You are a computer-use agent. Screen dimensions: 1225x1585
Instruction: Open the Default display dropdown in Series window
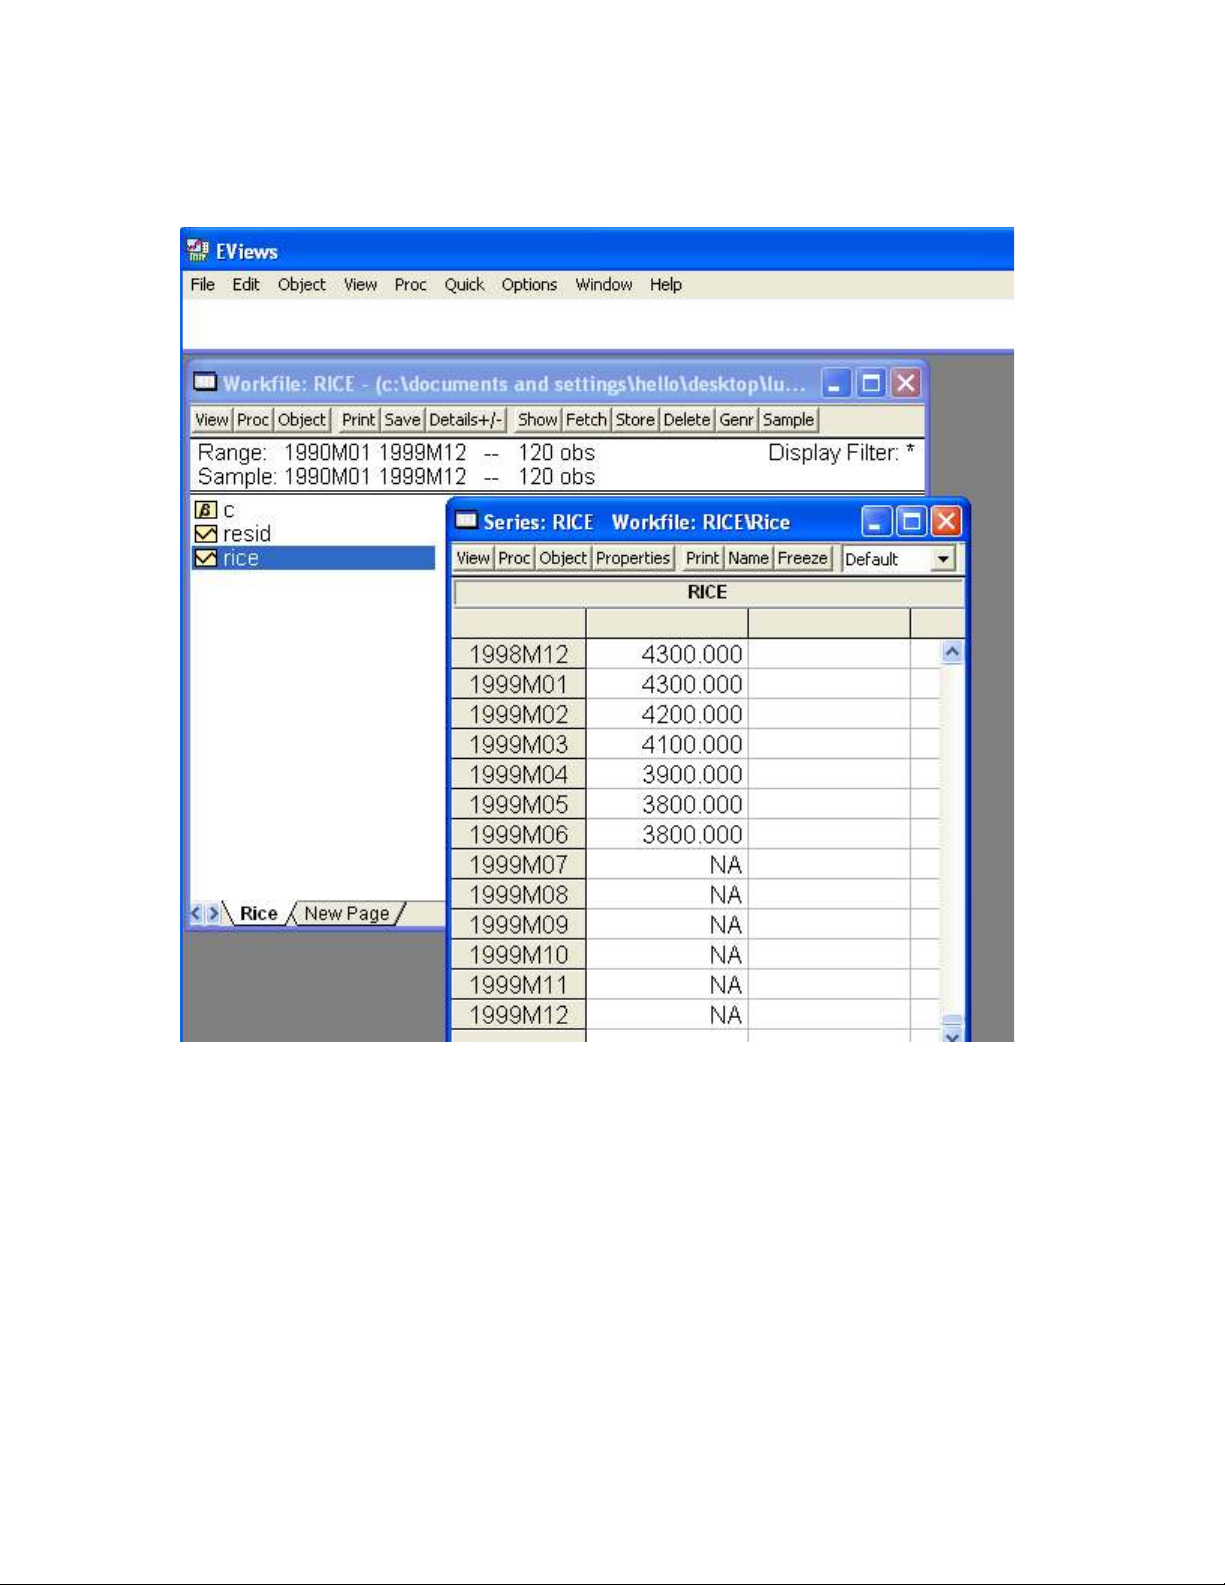[943, 559]
